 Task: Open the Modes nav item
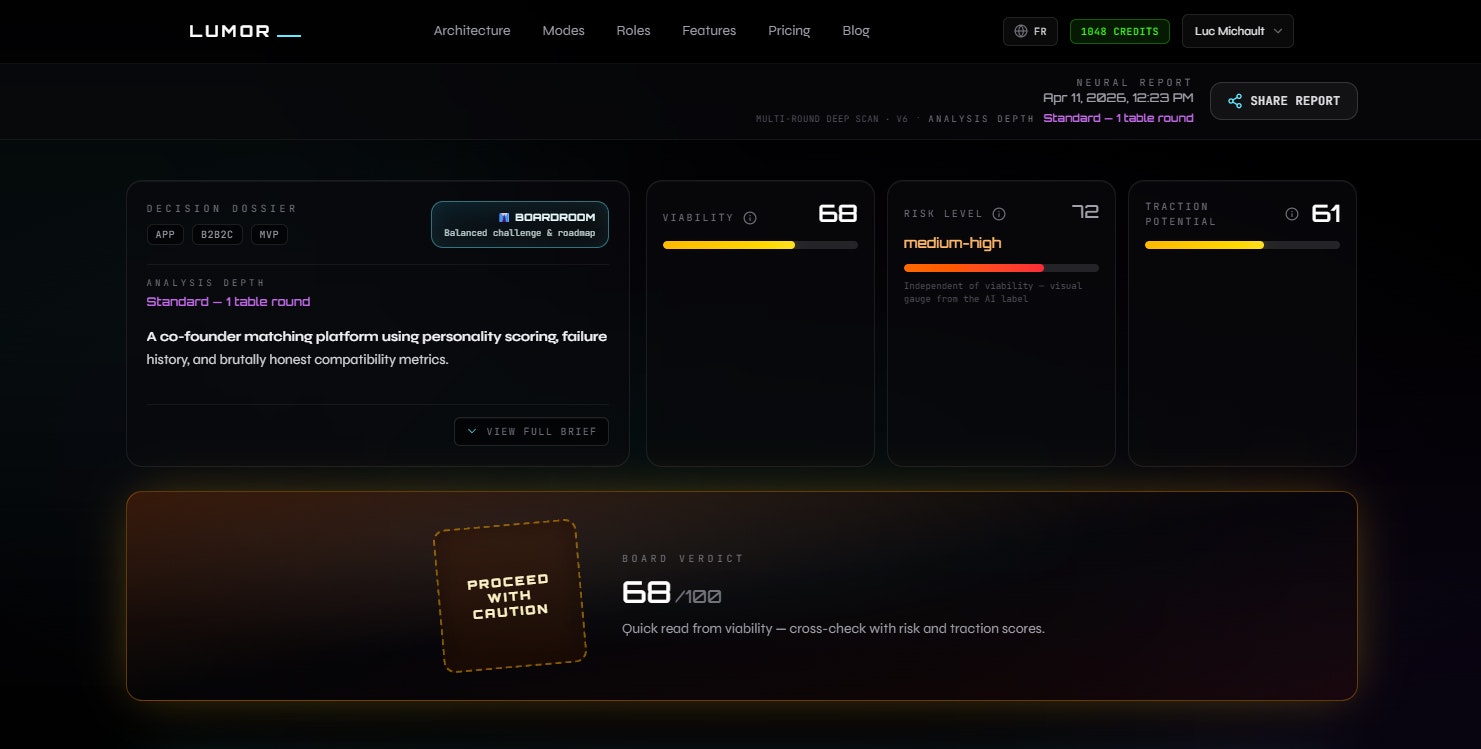coord(563,31)
